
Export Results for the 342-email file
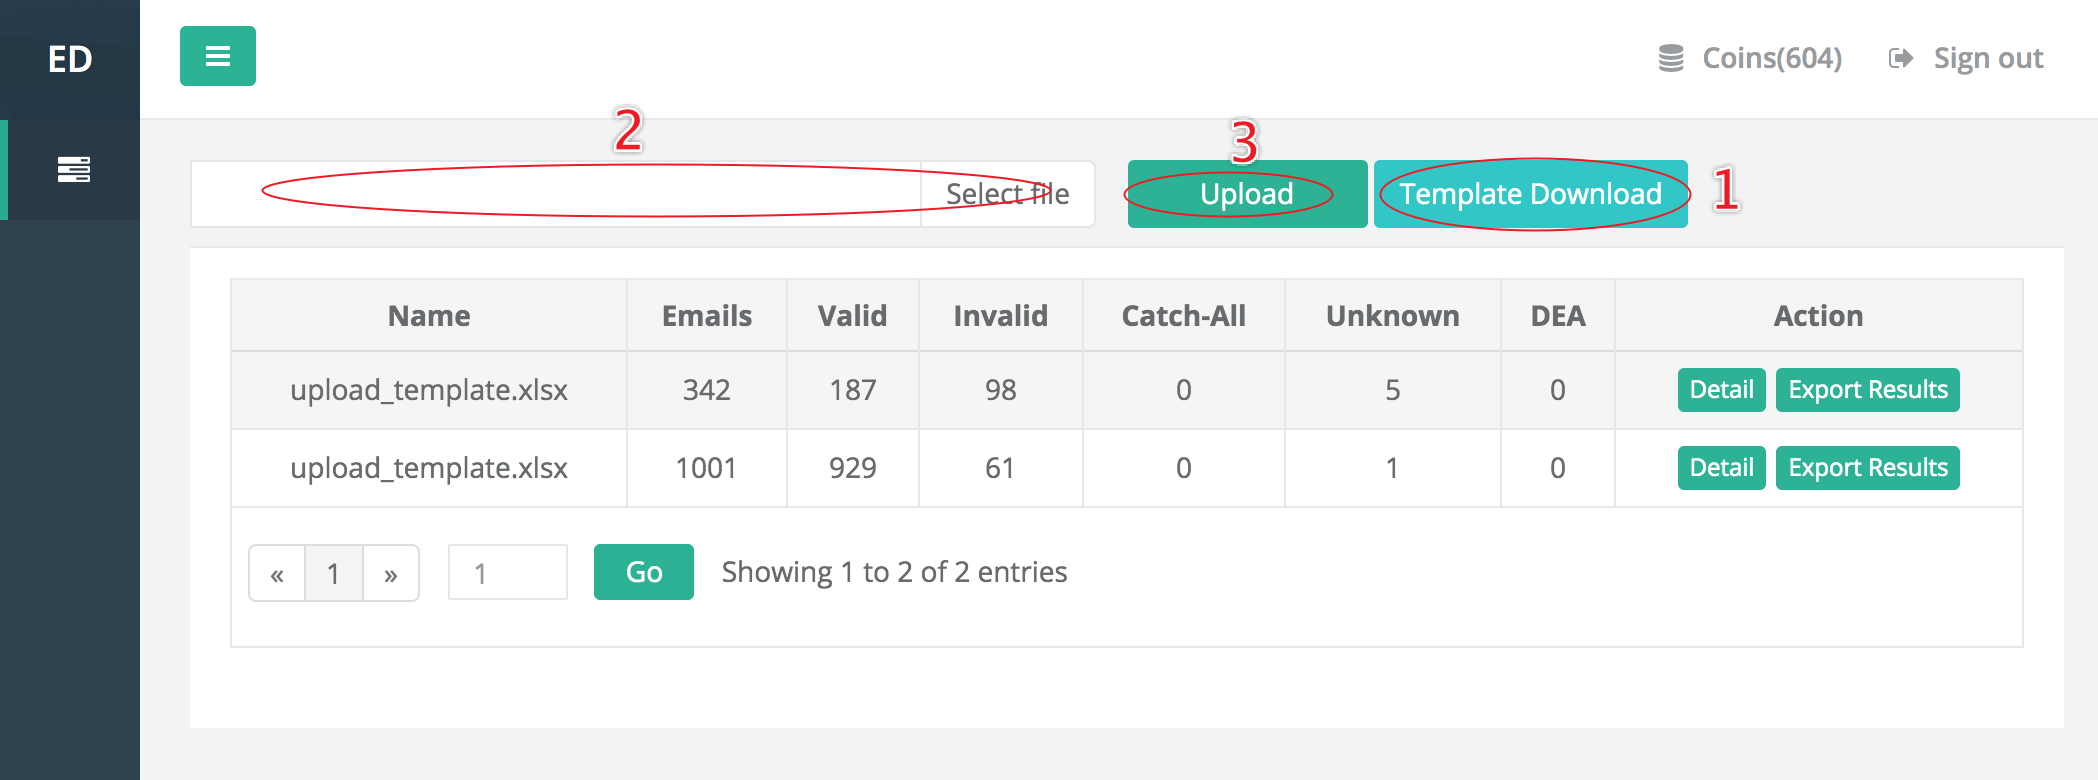click(1867, 390)
